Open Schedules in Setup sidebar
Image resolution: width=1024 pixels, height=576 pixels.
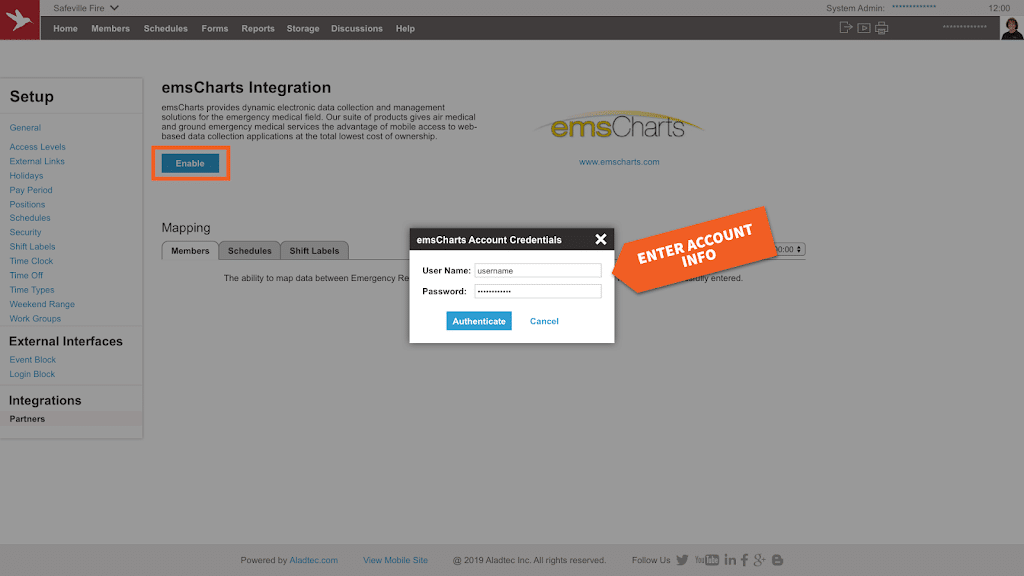29,218
